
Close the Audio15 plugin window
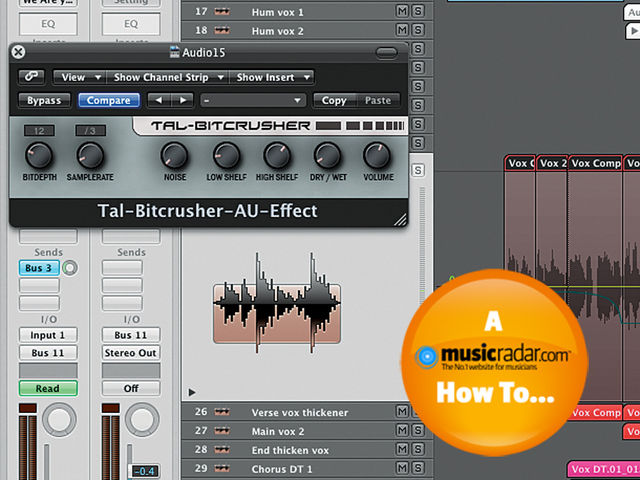tap(18, 52)
